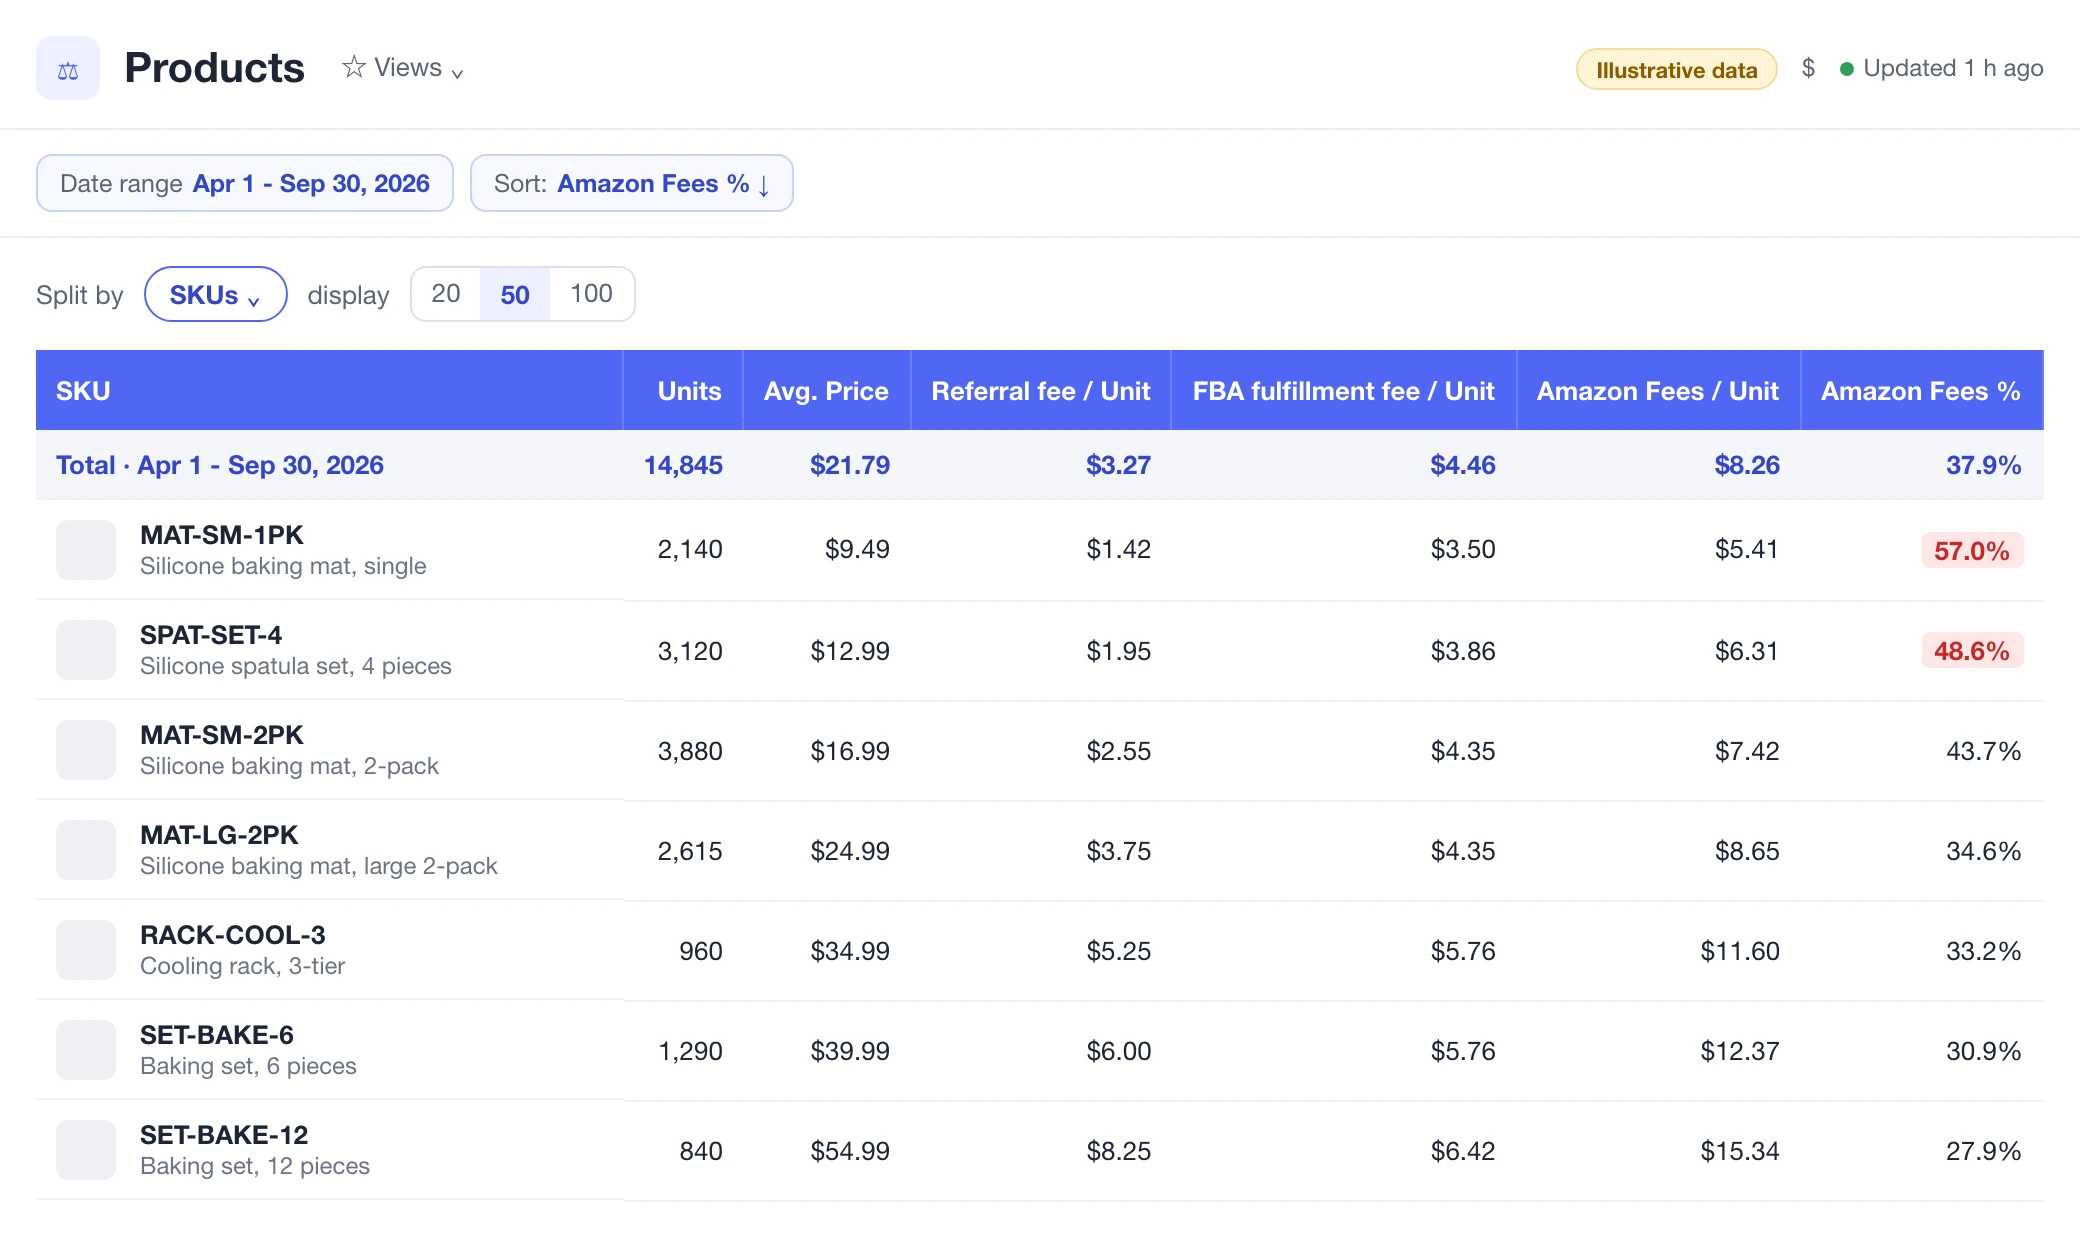The image size is (2080, 1234).
Task: Sort by Amazon Fees / Unit header
Action: [x=1658, y=391]
